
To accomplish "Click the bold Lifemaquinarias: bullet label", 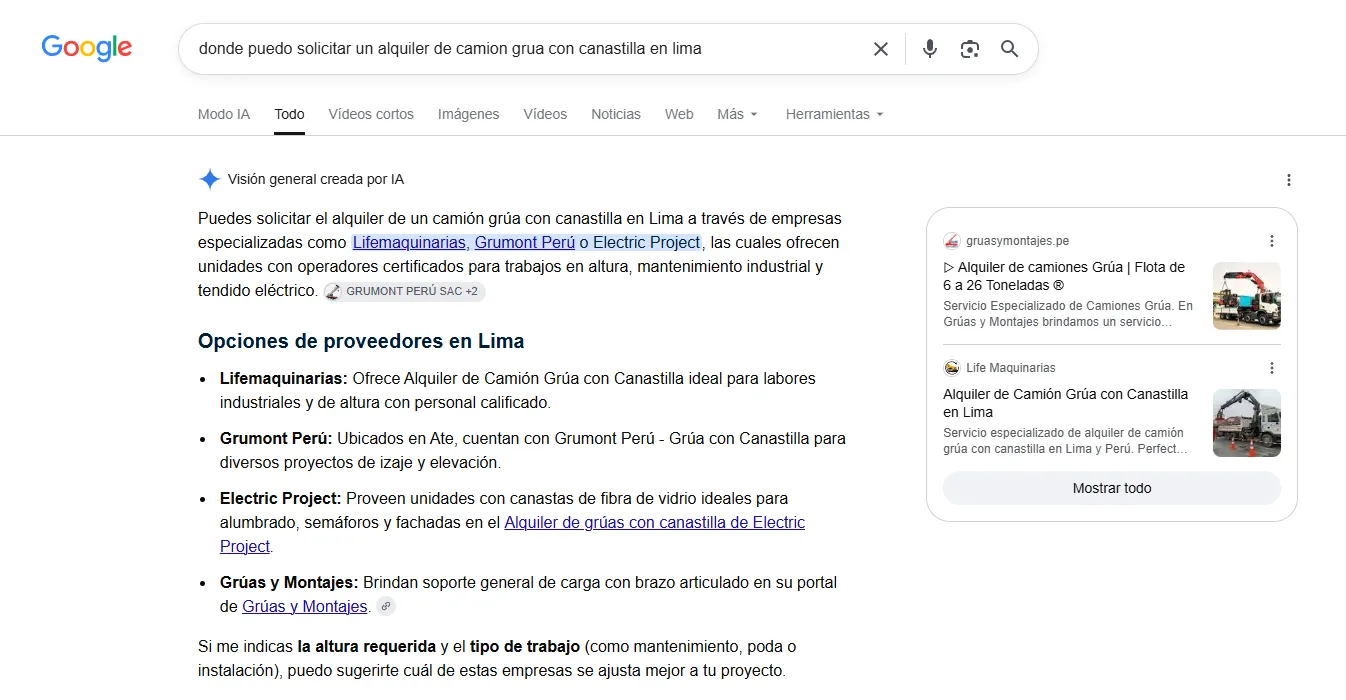I will coord(284,378).
